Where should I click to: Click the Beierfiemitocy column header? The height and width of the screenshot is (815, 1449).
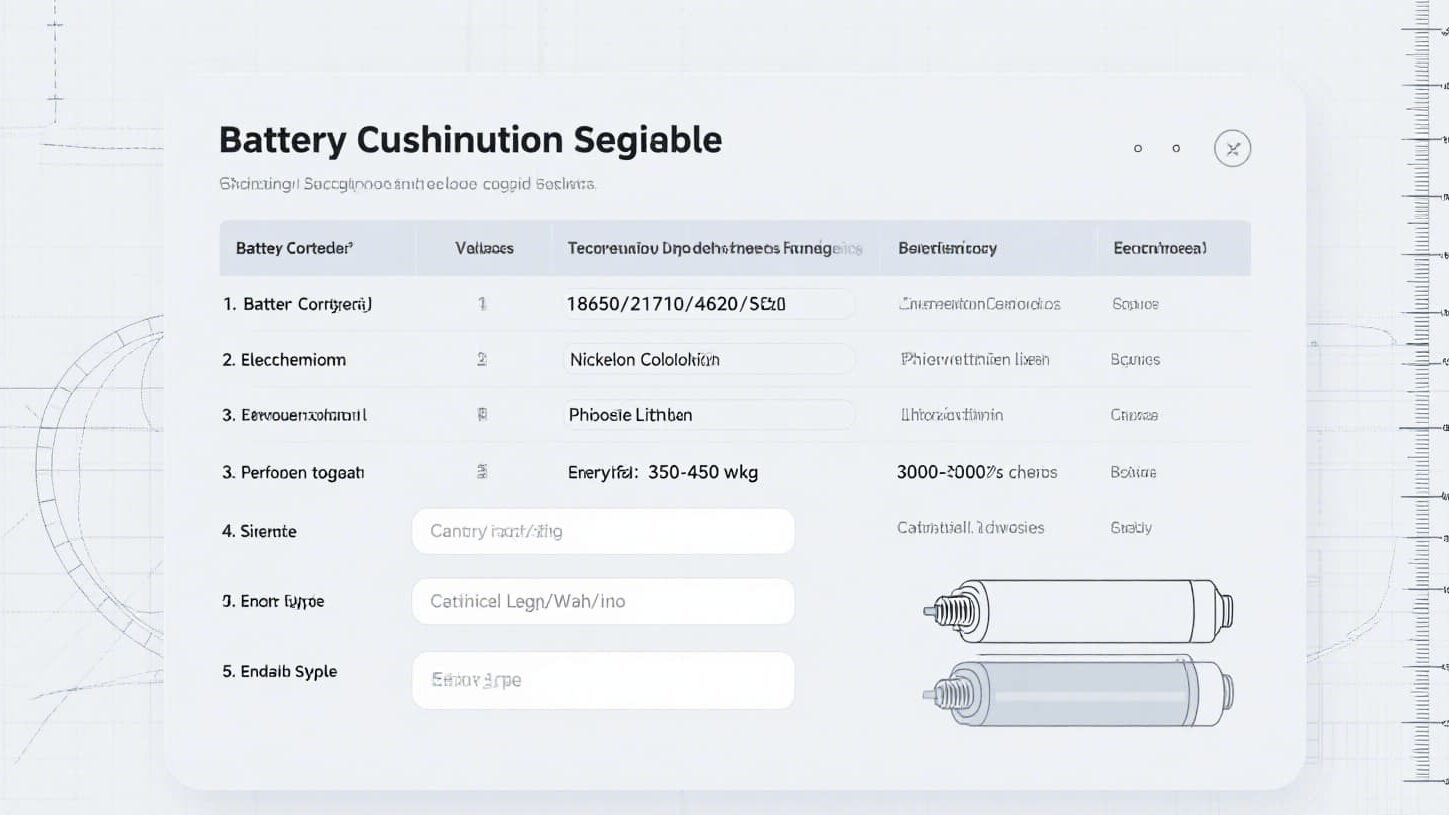[947, 248]
